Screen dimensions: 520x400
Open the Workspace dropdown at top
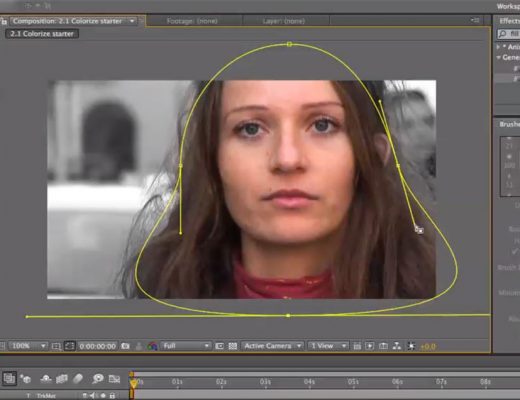[x=508, y=6]
